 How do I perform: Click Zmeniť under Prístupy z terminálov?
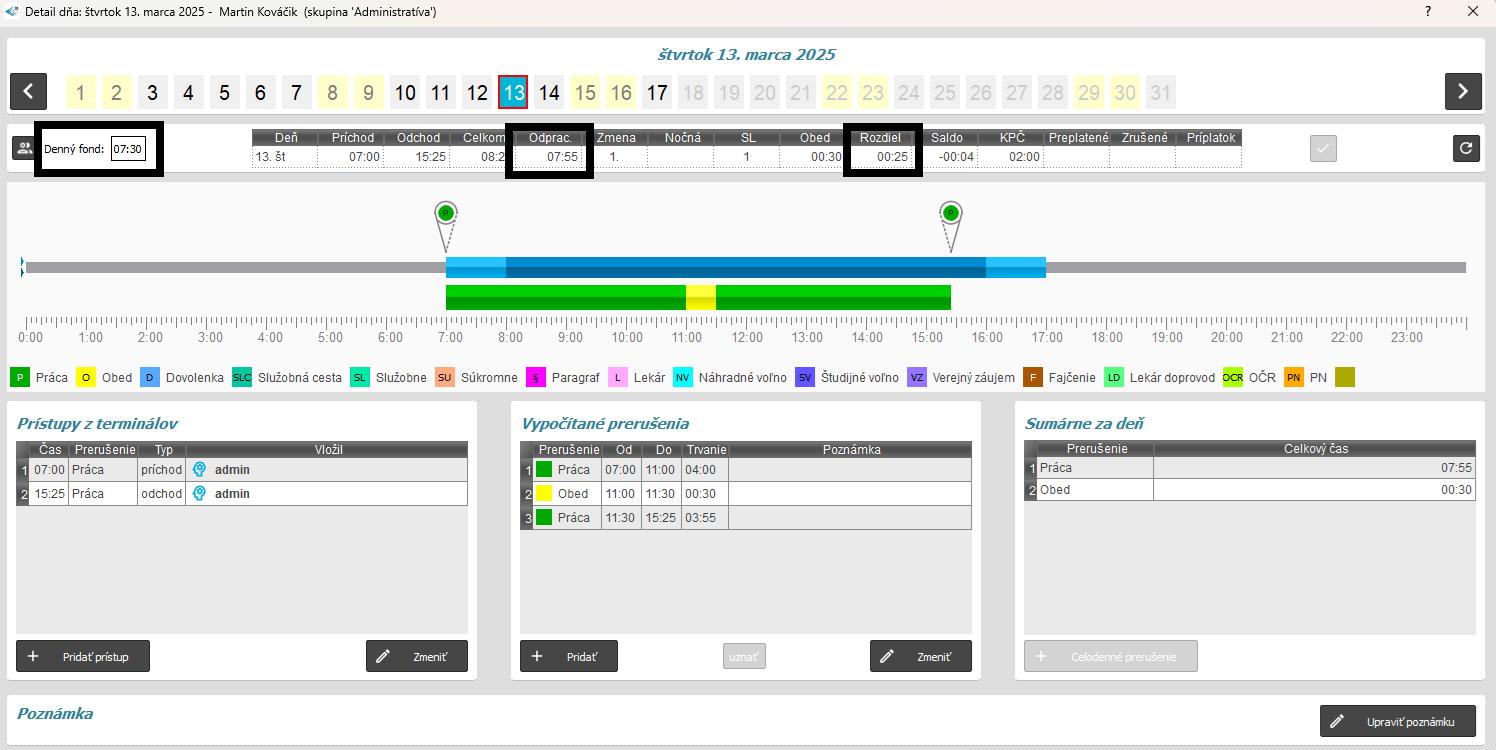[416, 656]
